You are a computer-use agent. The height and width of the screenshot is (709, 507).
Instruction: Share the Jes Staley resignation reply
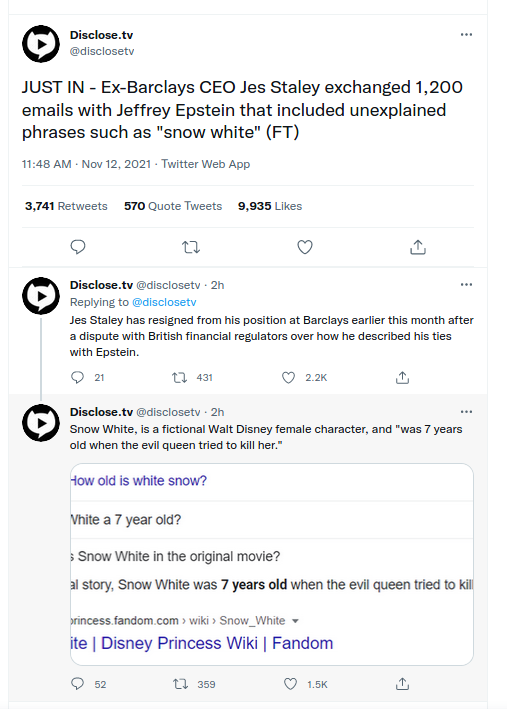tap(402, 377)
